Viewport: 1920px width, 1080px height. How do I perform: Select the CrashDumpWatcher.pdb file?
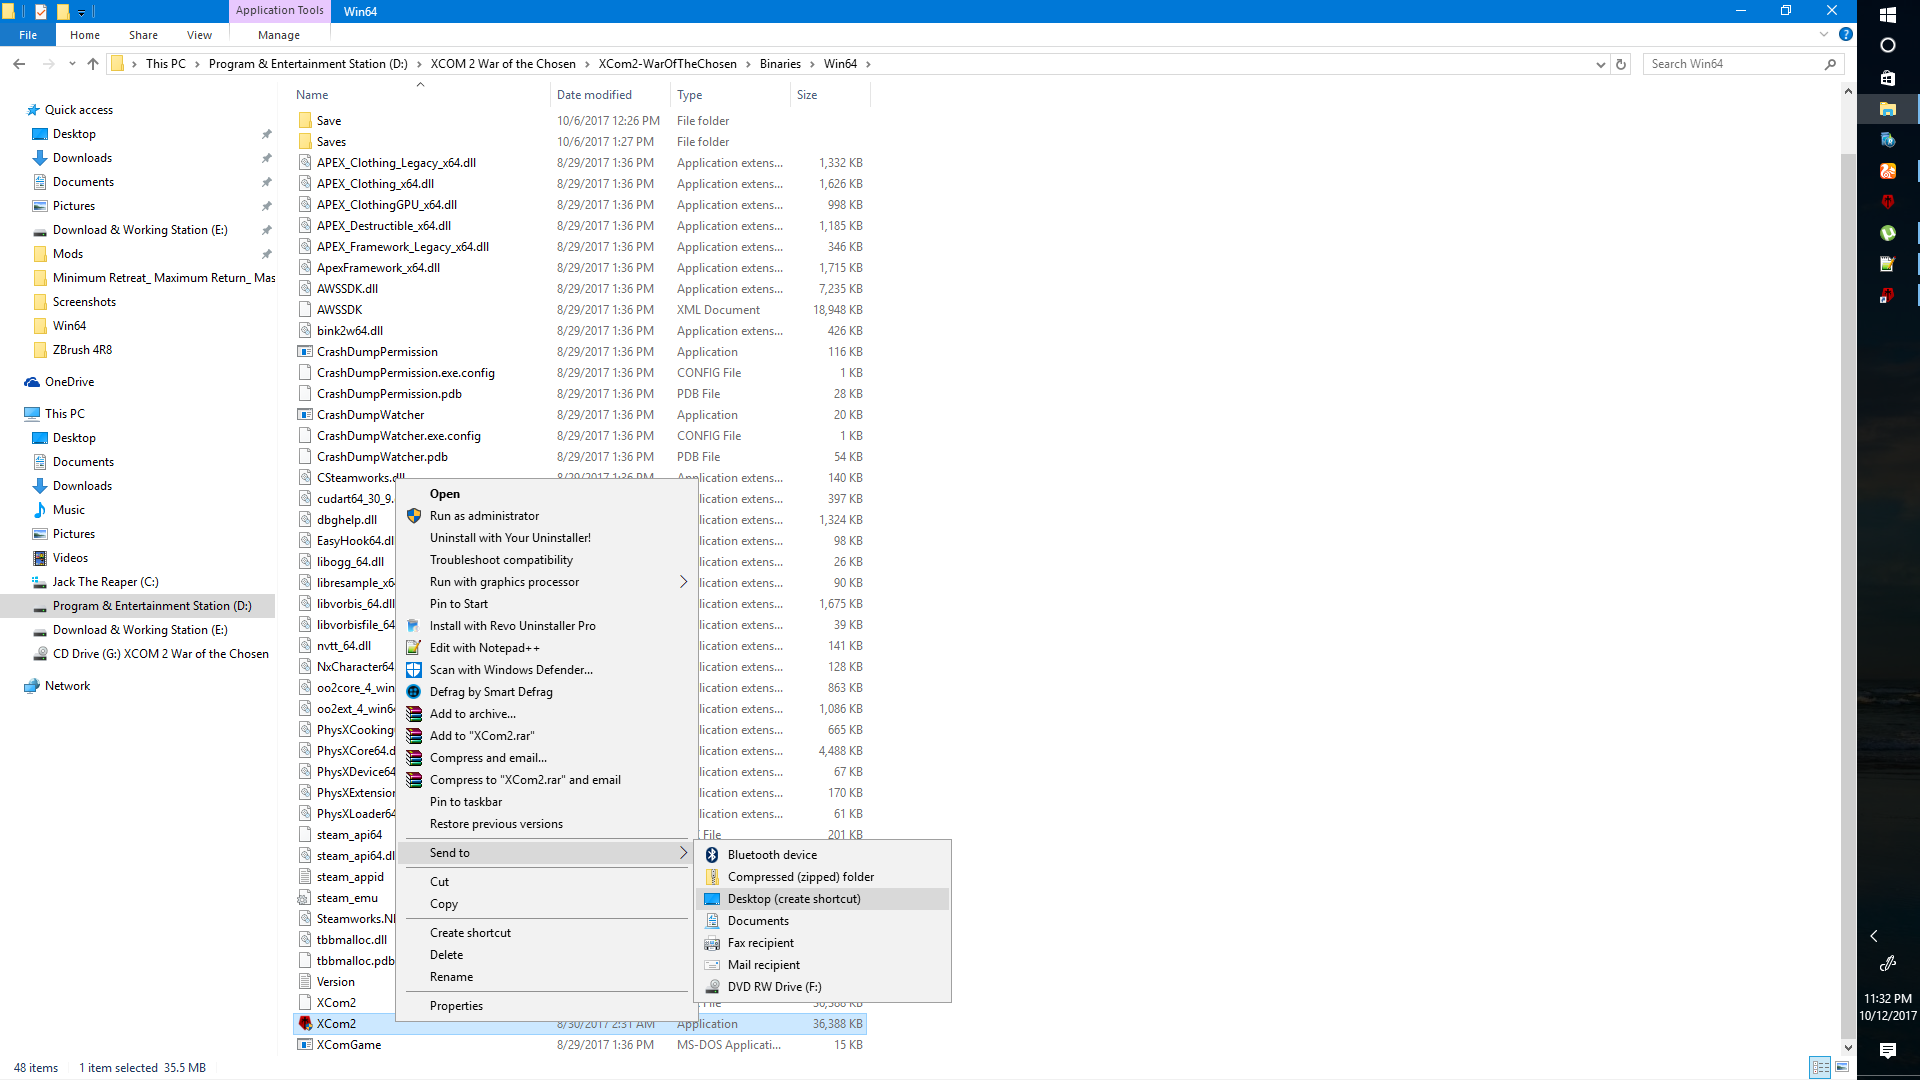click(382, 457)
